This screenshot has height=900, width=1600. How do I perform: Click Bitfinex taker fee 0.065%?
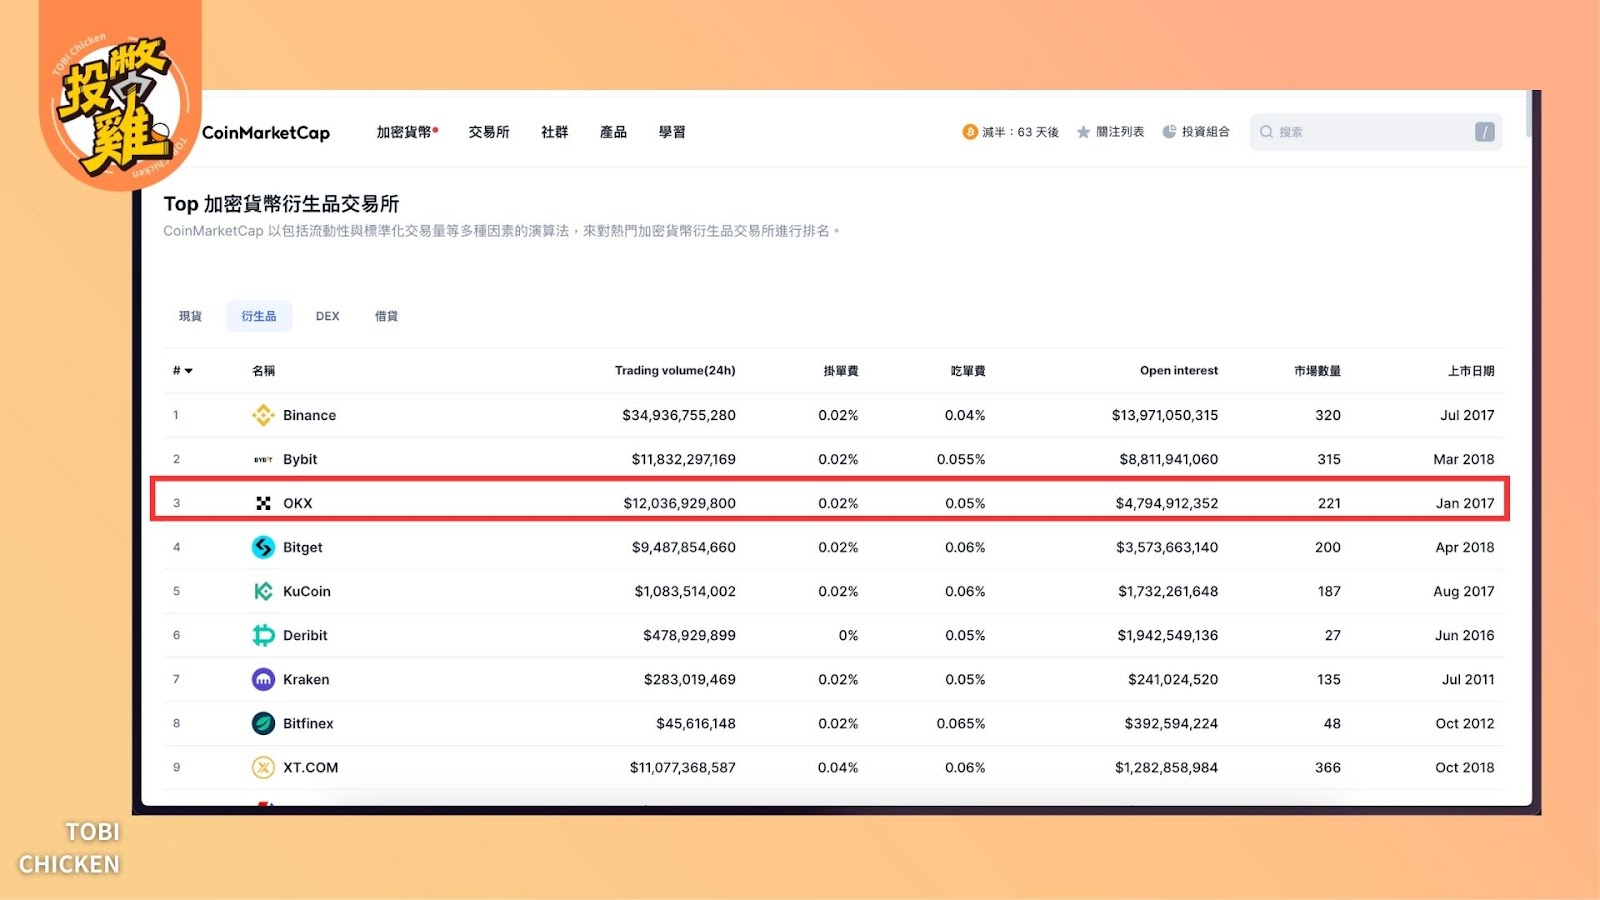click(961, 723)
